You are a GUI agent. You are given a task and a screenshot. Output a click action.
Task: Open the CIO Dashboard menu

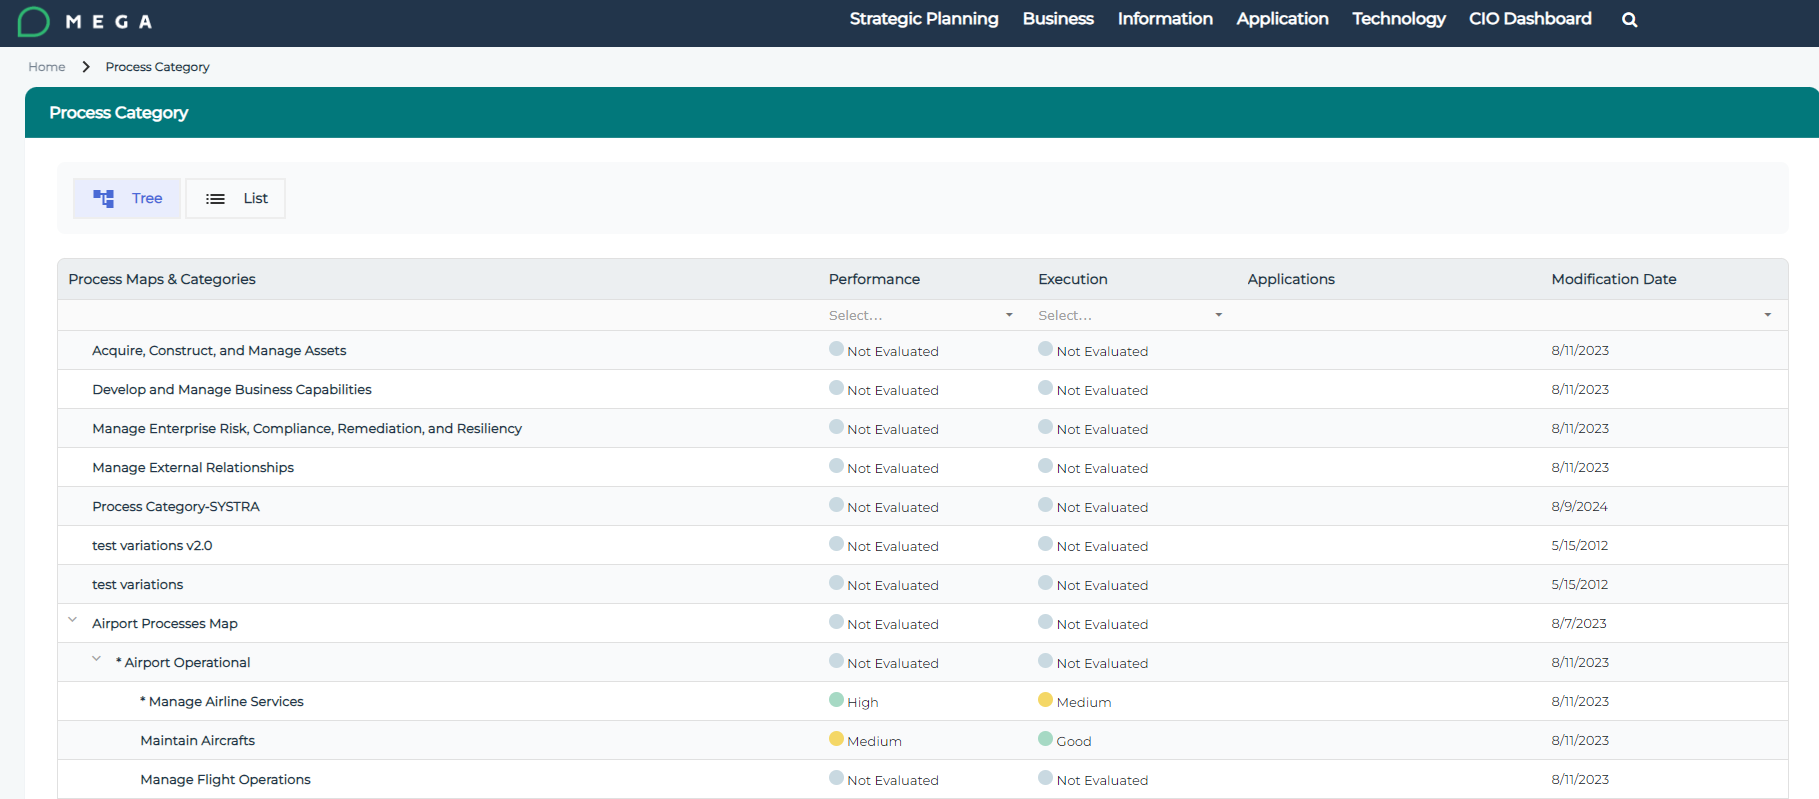click(1529, 19)
